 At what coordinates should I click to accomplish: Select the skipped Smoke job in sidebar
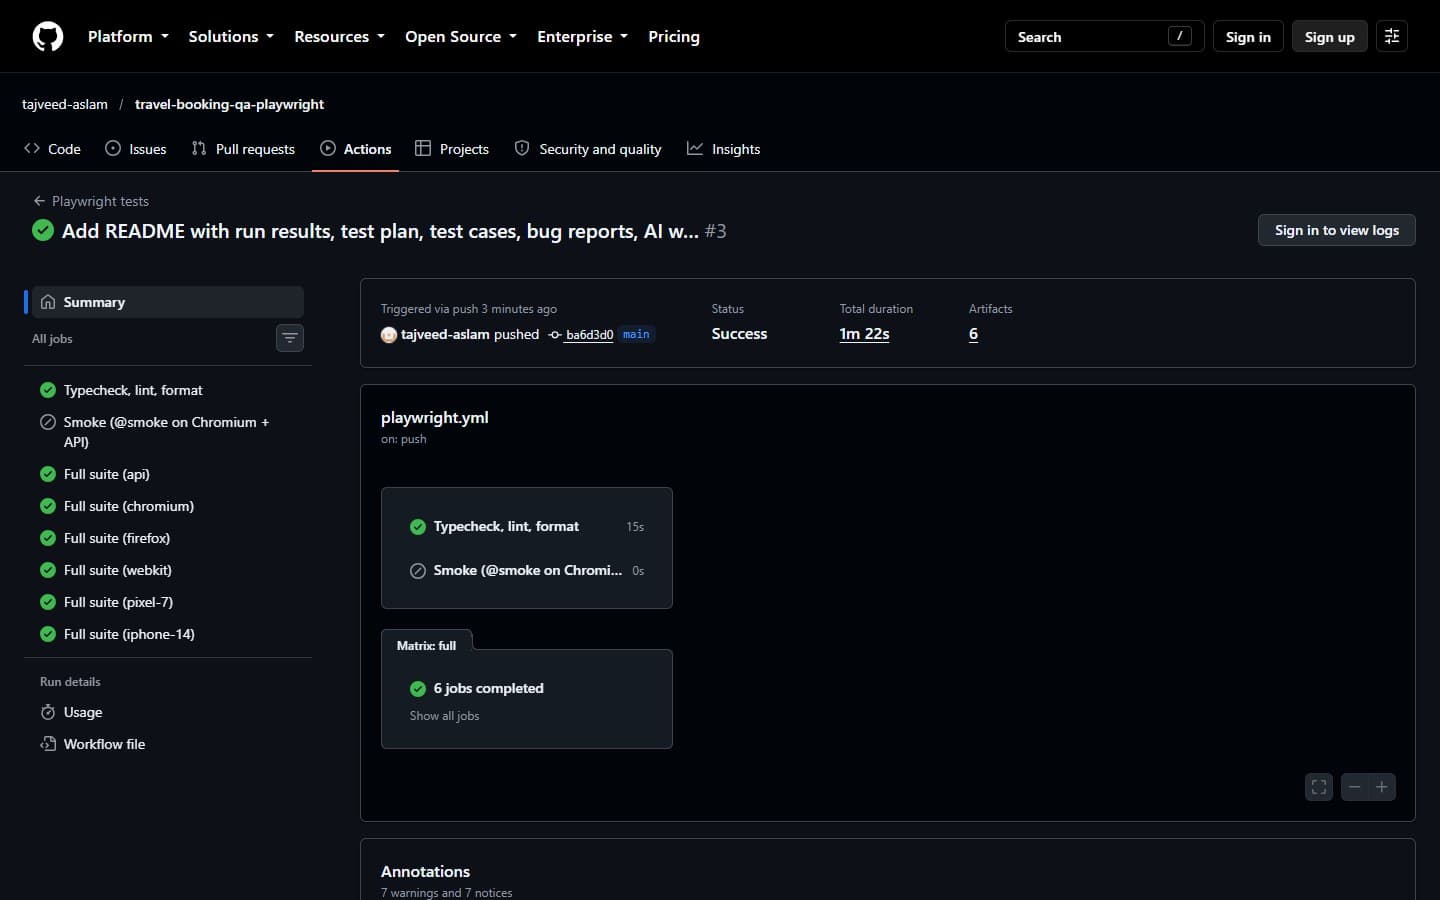coord(168,432)
